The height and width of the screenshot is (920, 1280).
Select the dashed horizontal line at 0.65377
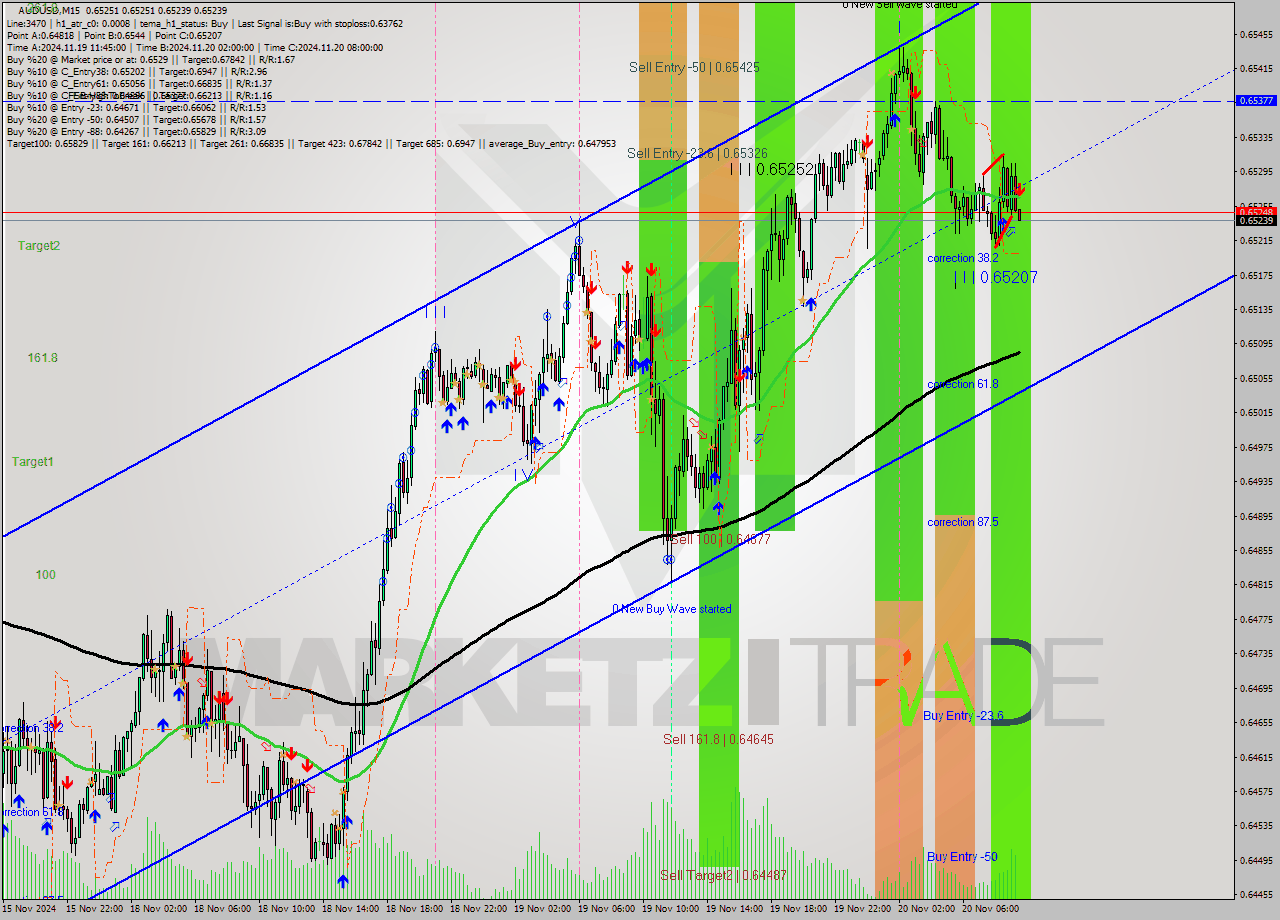coord(618,101)
